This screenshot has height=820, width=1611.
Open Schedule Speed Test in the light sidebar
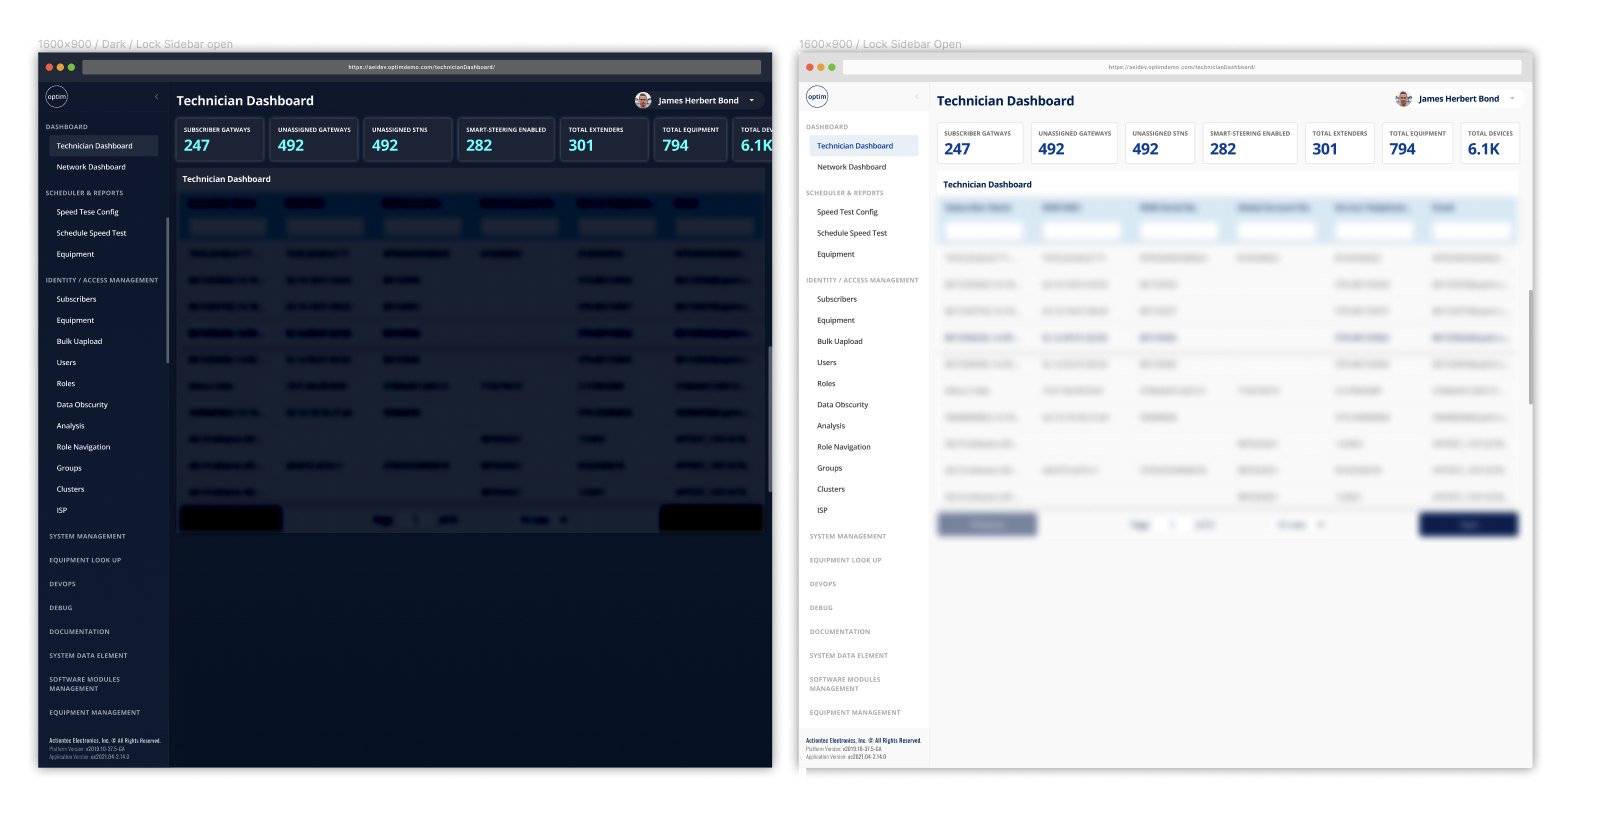coord(852,233)
